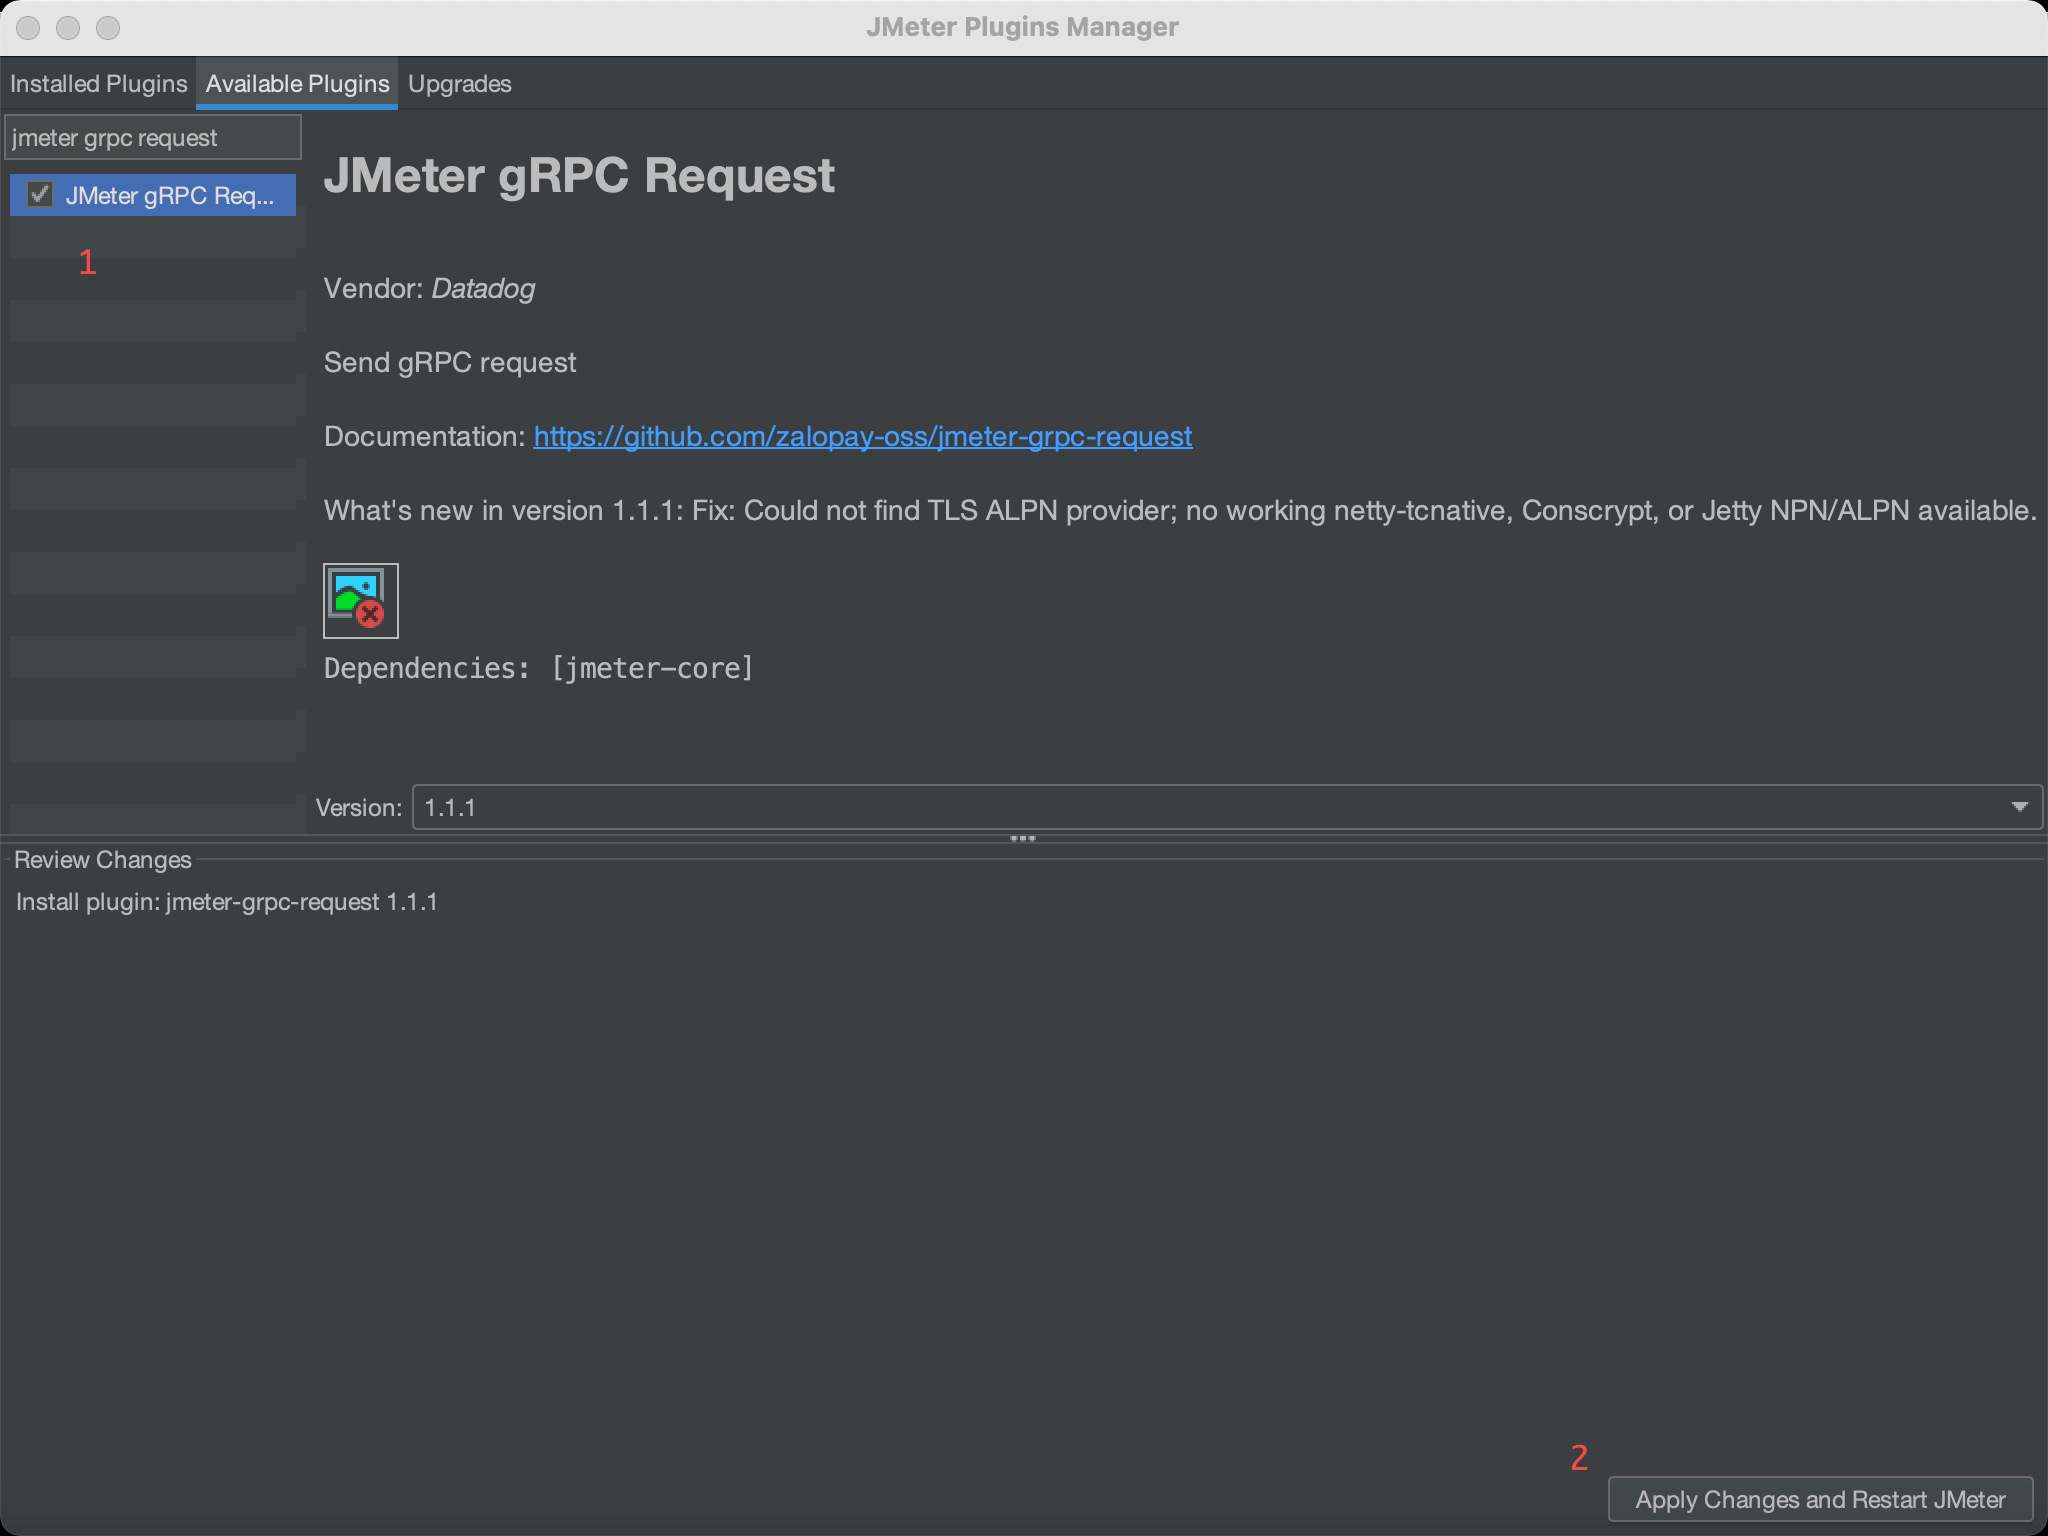Select the JMeter gRPC Req list entry
This screenshot has width=2048, height=1536.
(170, 195)
